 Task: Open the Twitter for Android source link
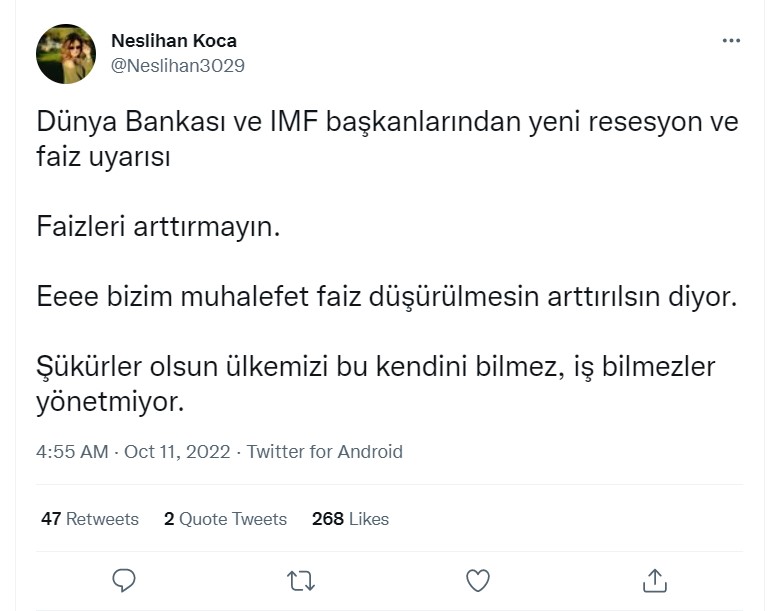click(324, 452)
